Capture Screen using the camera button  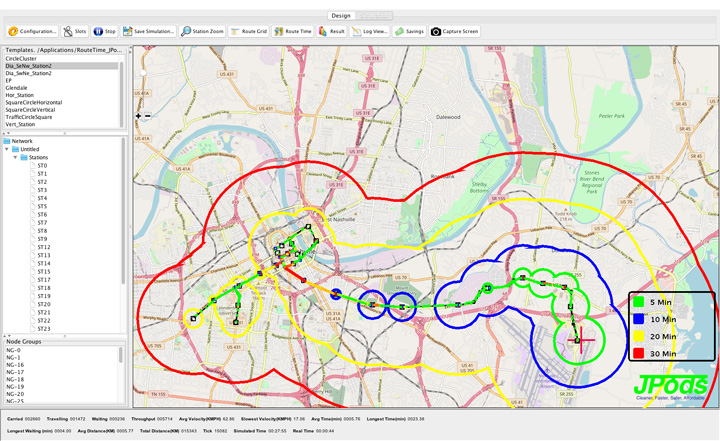pyautogui.click(x=456, y=32)
